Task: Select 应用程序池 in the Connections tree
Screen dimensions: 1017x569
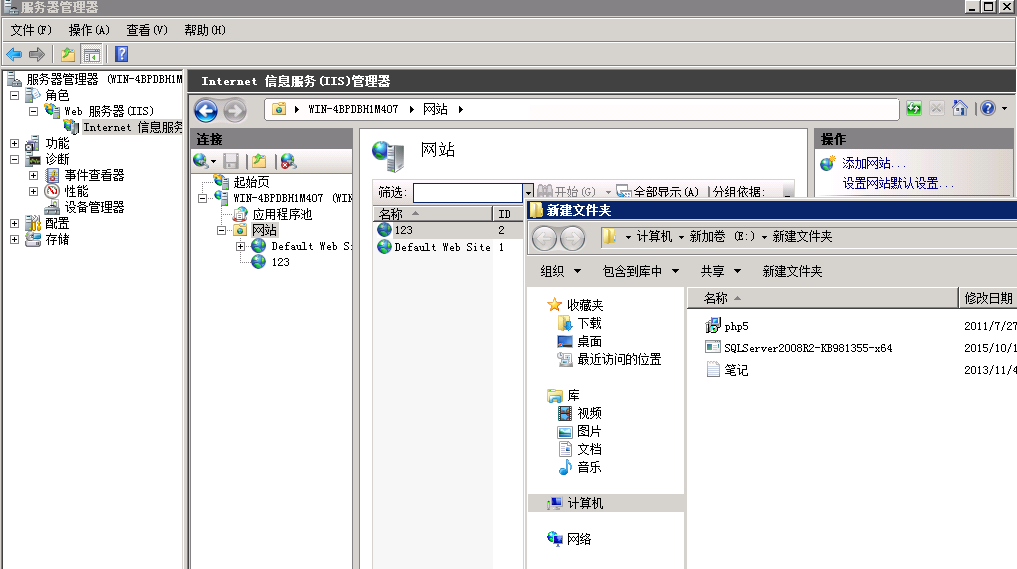Action: [x=282, y=214]
